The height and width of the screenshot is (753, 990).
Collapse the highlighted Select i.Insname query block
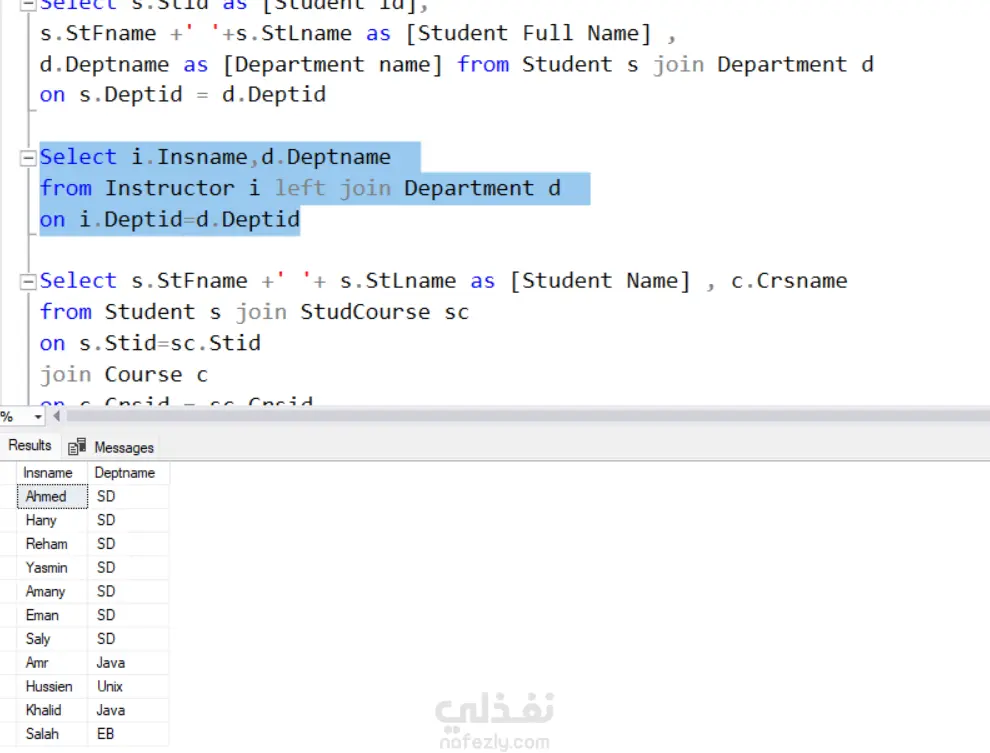pyautogui.click(x=27, y=158)
